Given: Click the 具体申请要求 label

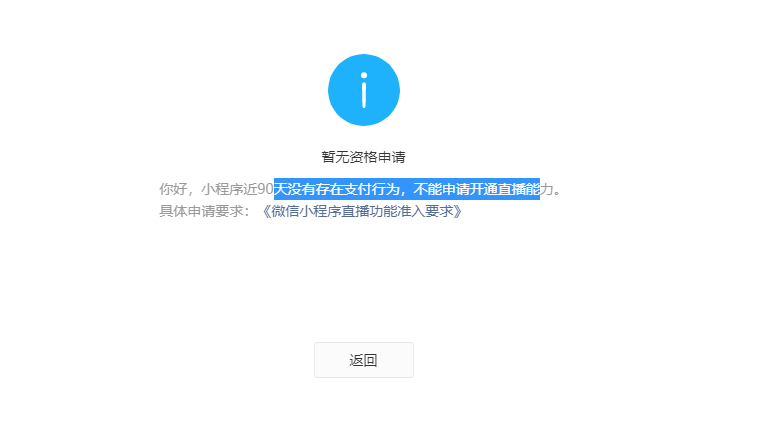Looking at the screenshot, I should 201,211.
